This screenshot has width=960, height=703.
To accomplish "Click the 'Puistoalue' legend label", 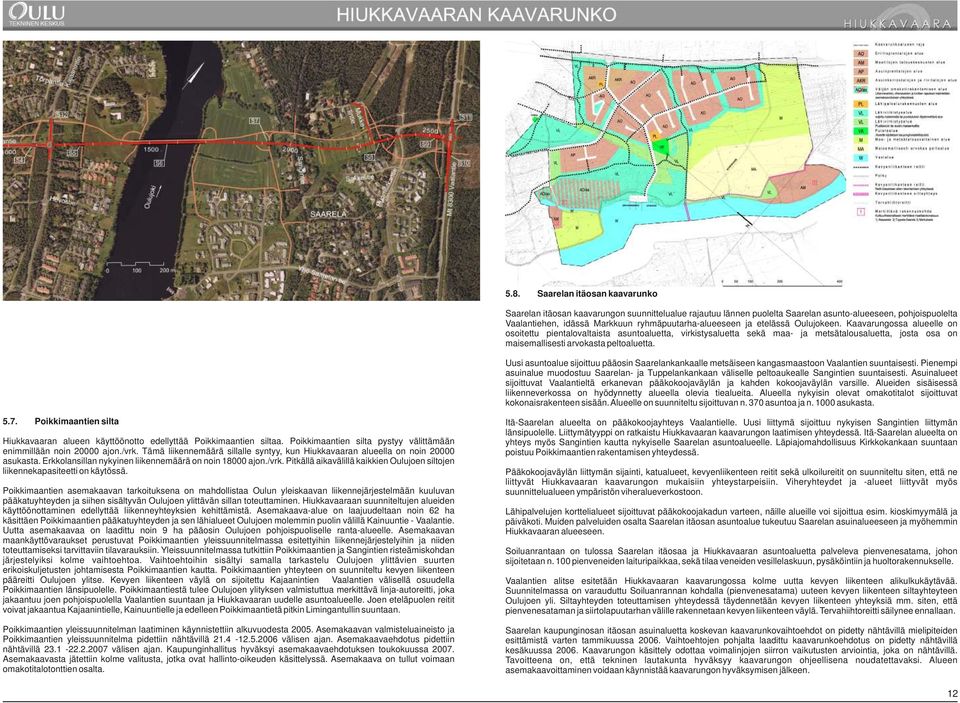I will [887, 130].
